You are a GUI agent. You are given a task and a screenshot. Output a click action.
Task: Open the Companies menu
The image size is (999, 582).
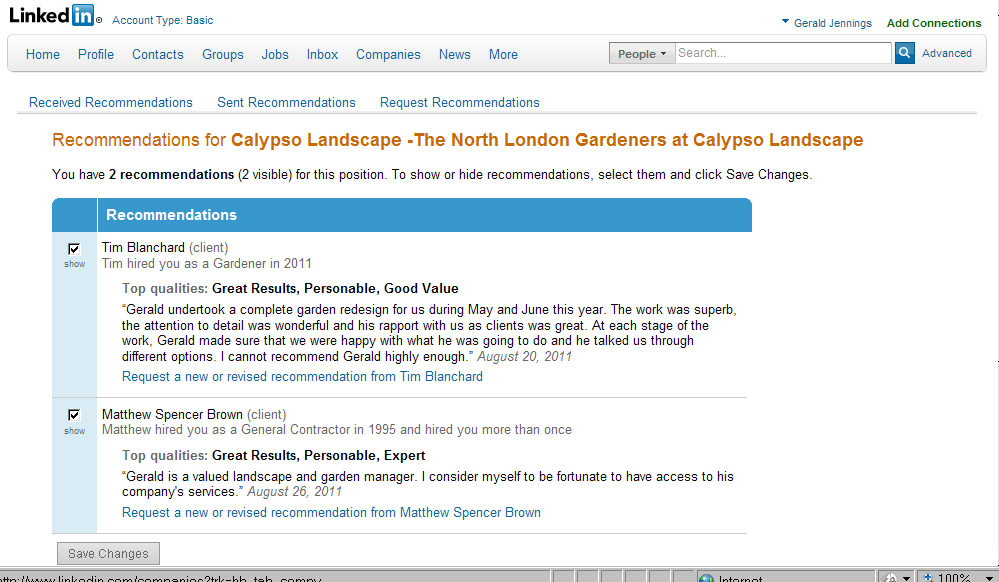(x=388, y=54)
